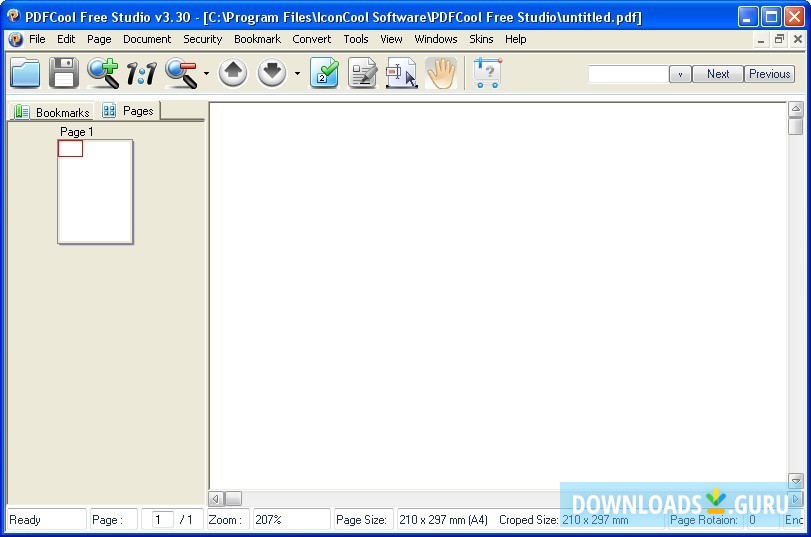This screenshot has width=811, height=537.
Task: Minimize the inner document window
Action: 761,40
